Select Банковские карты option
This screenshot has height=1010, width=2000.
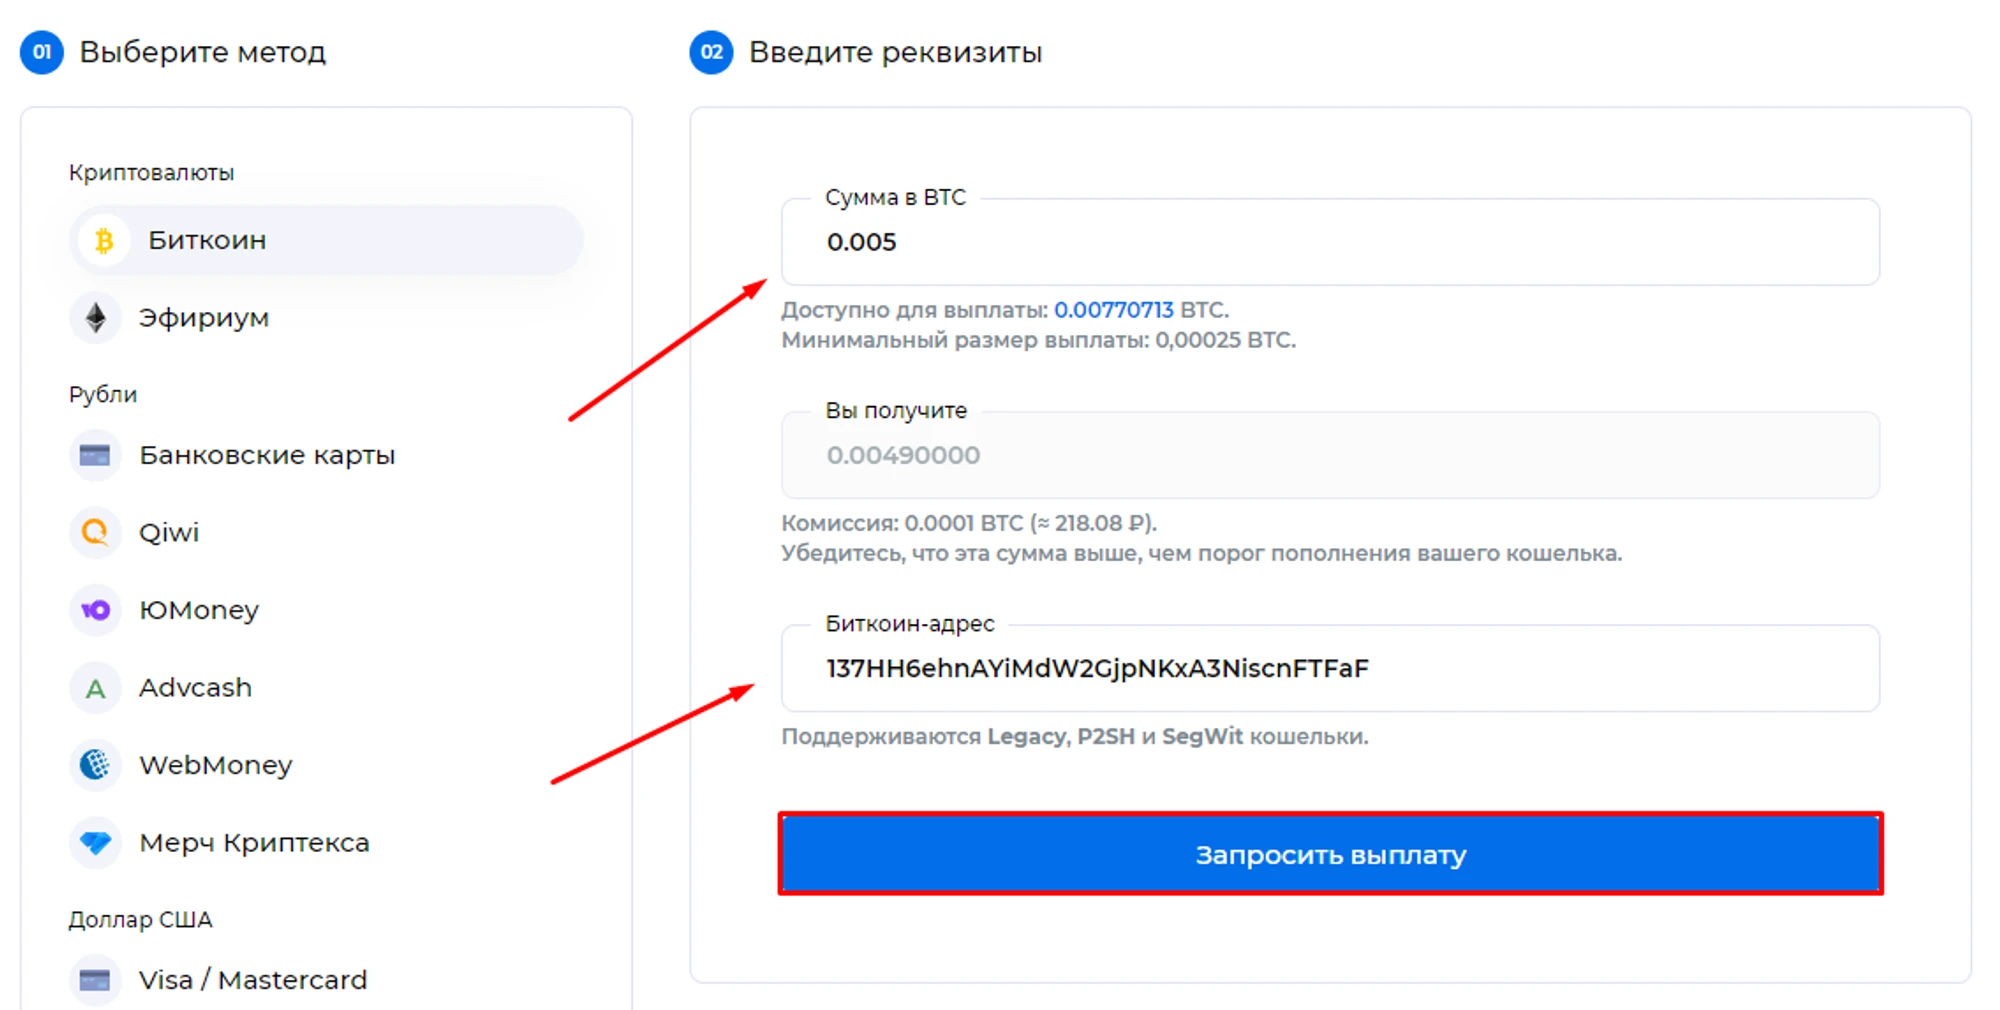click(x=267, y=456)
